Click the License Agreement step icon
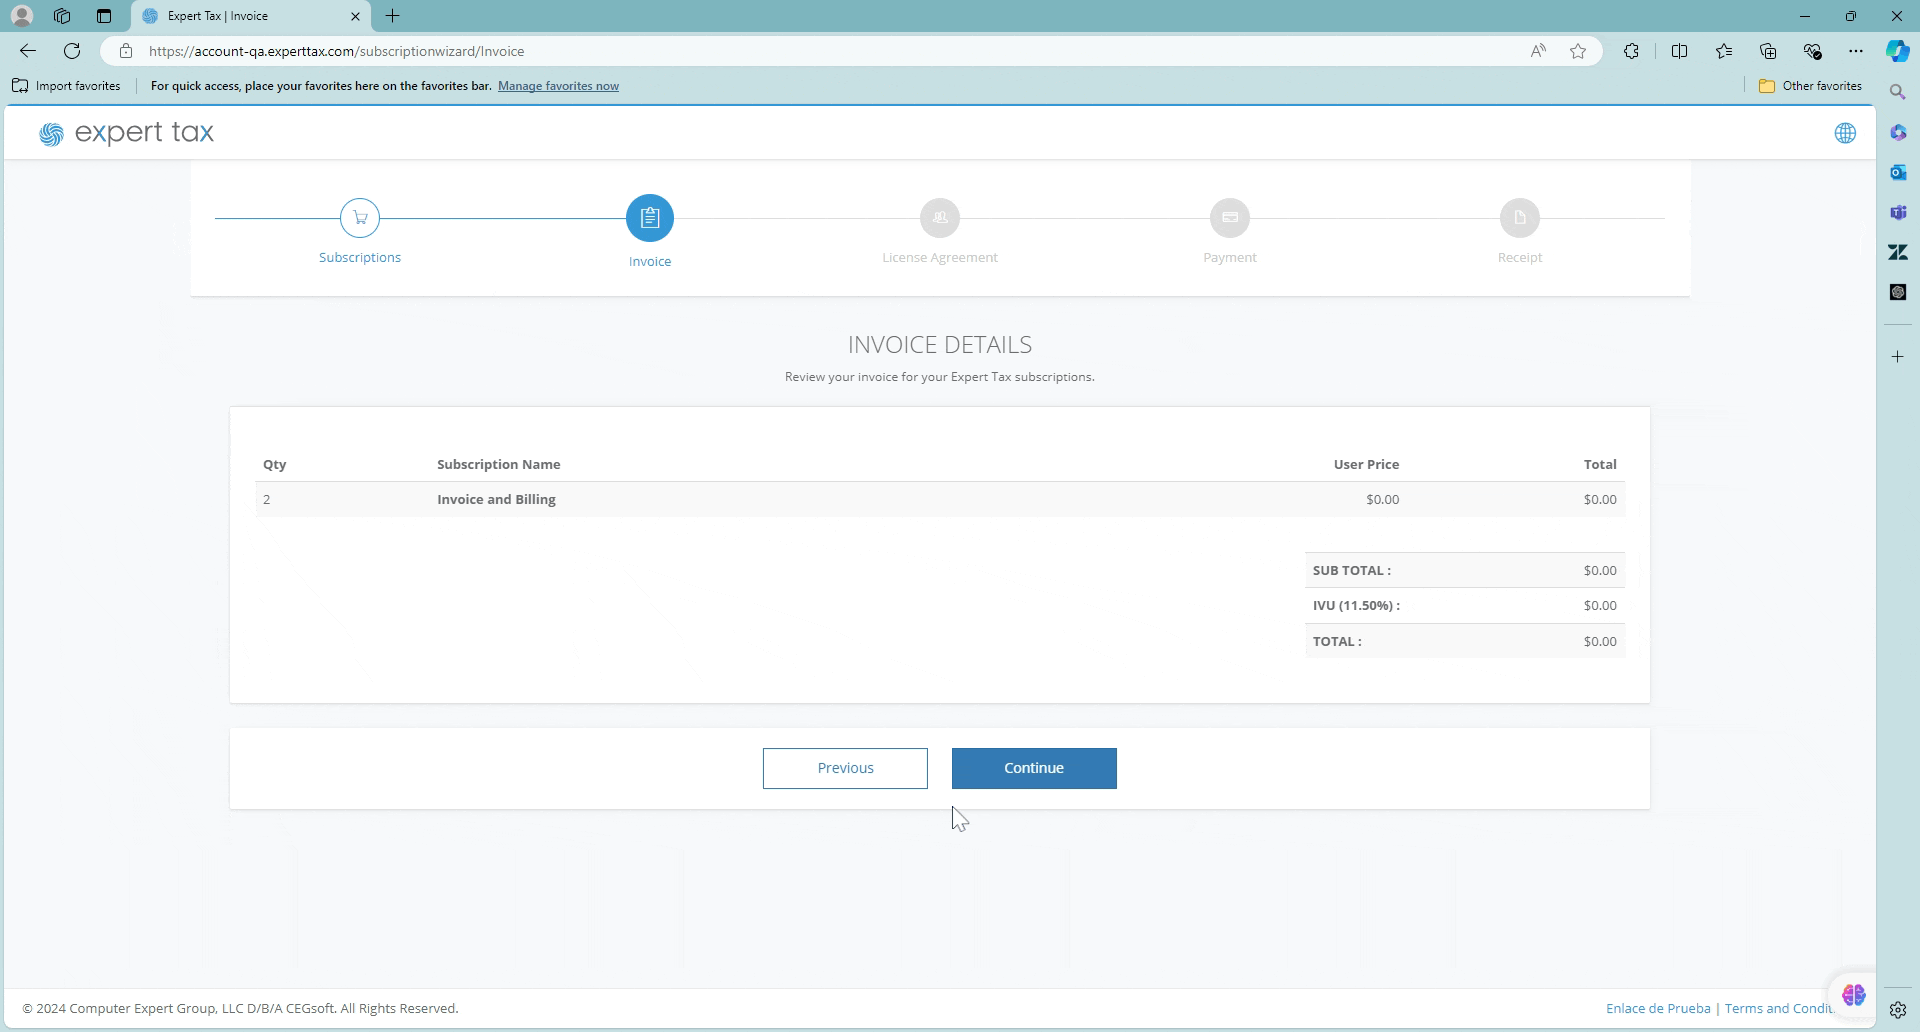The image size is (1920, 1032). coord(940,218)
